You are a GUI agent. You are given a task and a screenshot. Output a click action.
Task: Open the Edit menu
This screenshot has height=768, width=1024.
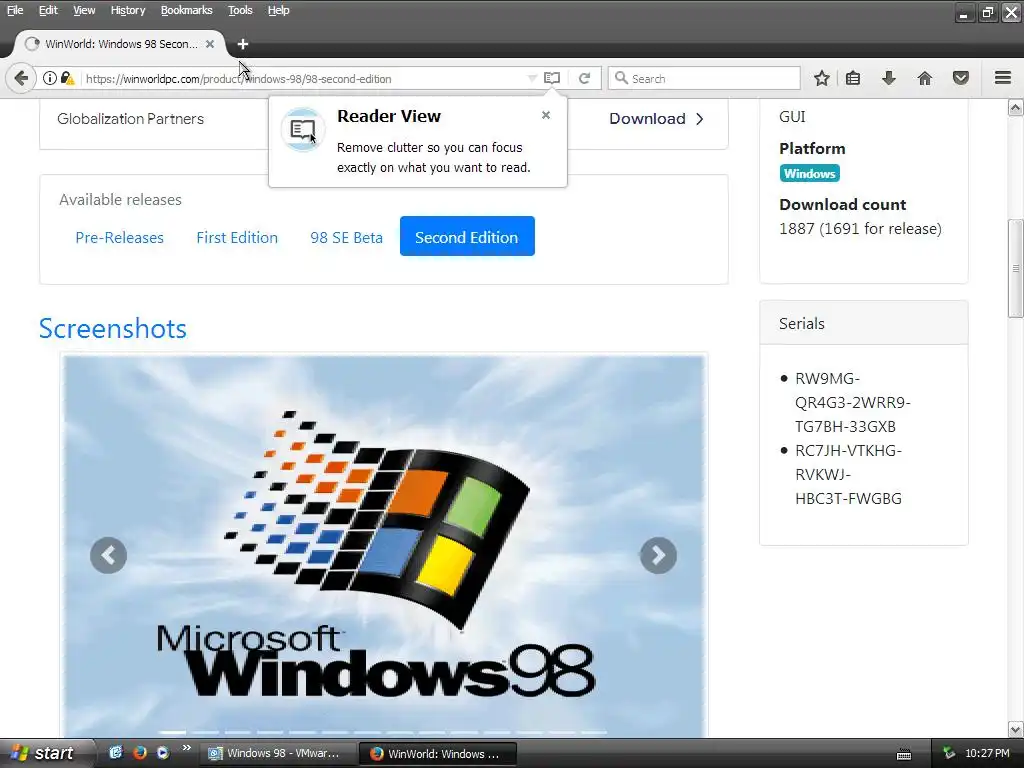tap(48, 10)
